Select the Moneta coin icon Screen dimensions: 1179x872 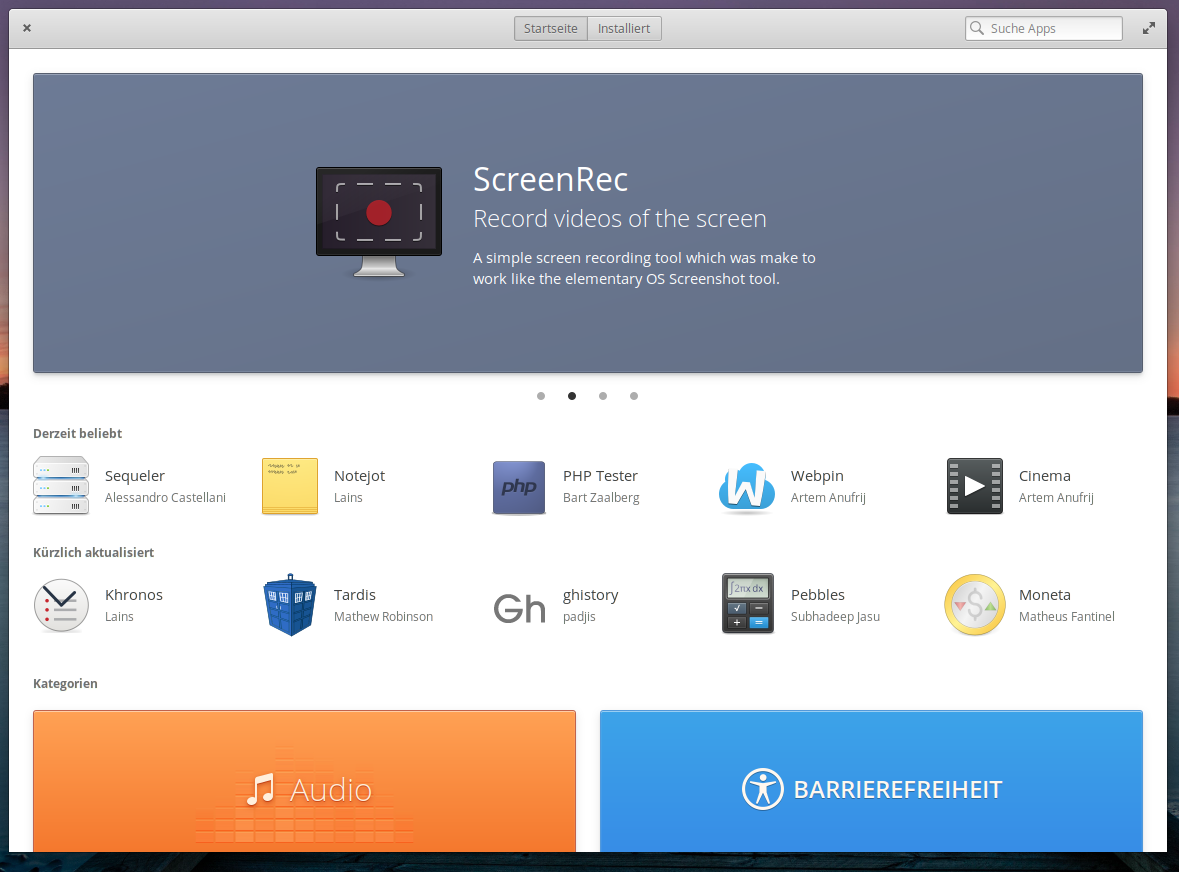pos(974,605)
